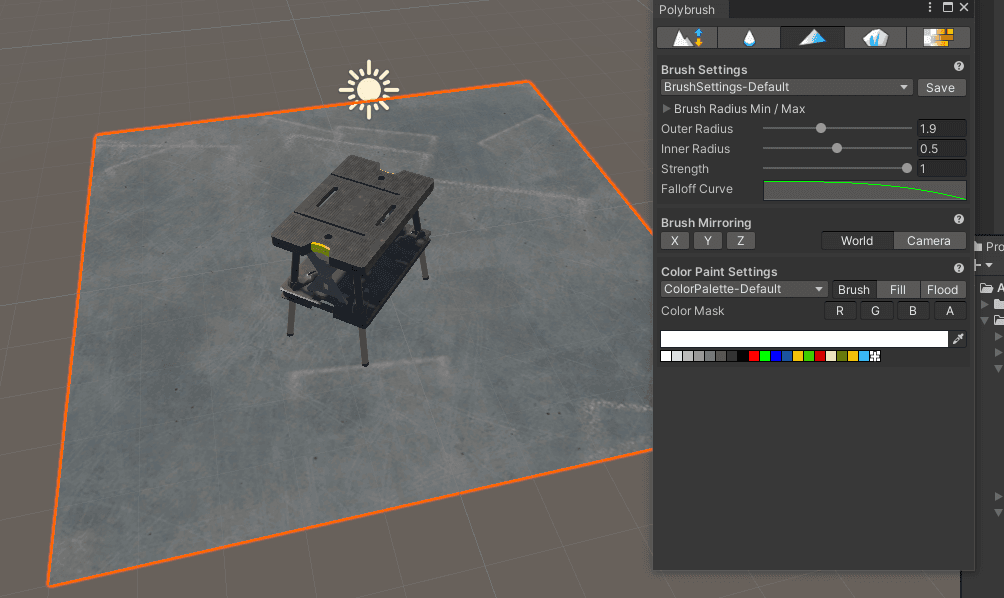Viewport: 1004px width, 598px height.
Task: Toggle Z axis brush mirroring
Action: point(741,241)
